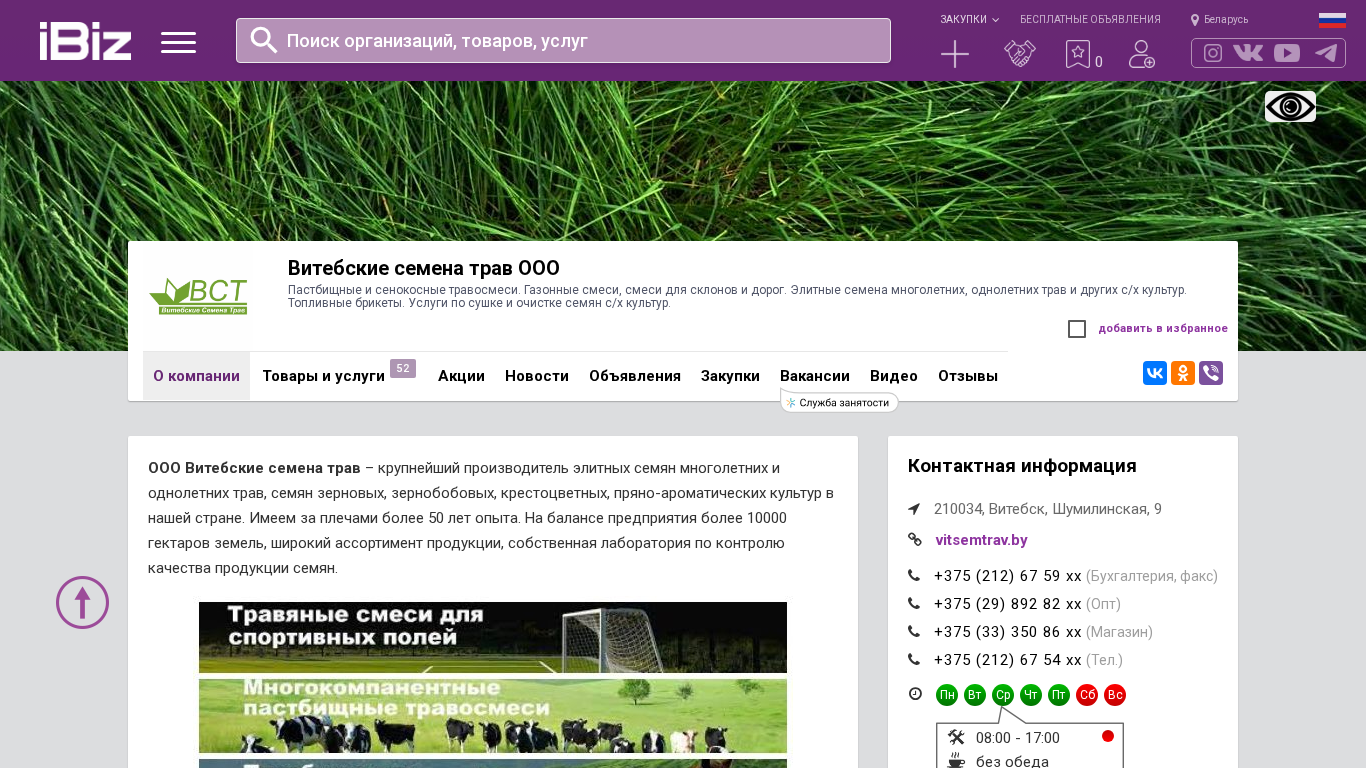Click phone icon beside Опт number

point(914,604)
